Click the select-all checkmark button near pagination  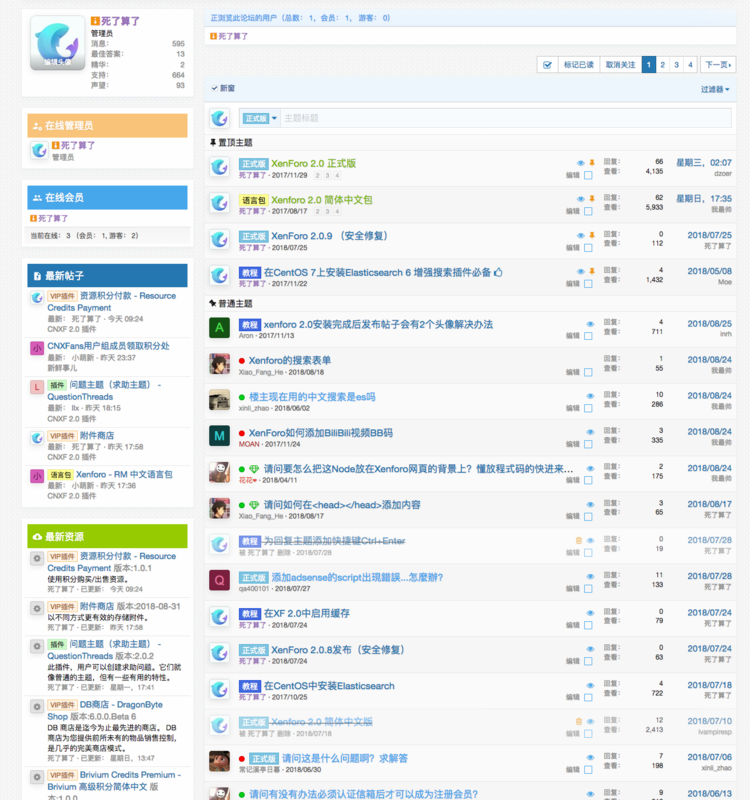tap(547, 65)
